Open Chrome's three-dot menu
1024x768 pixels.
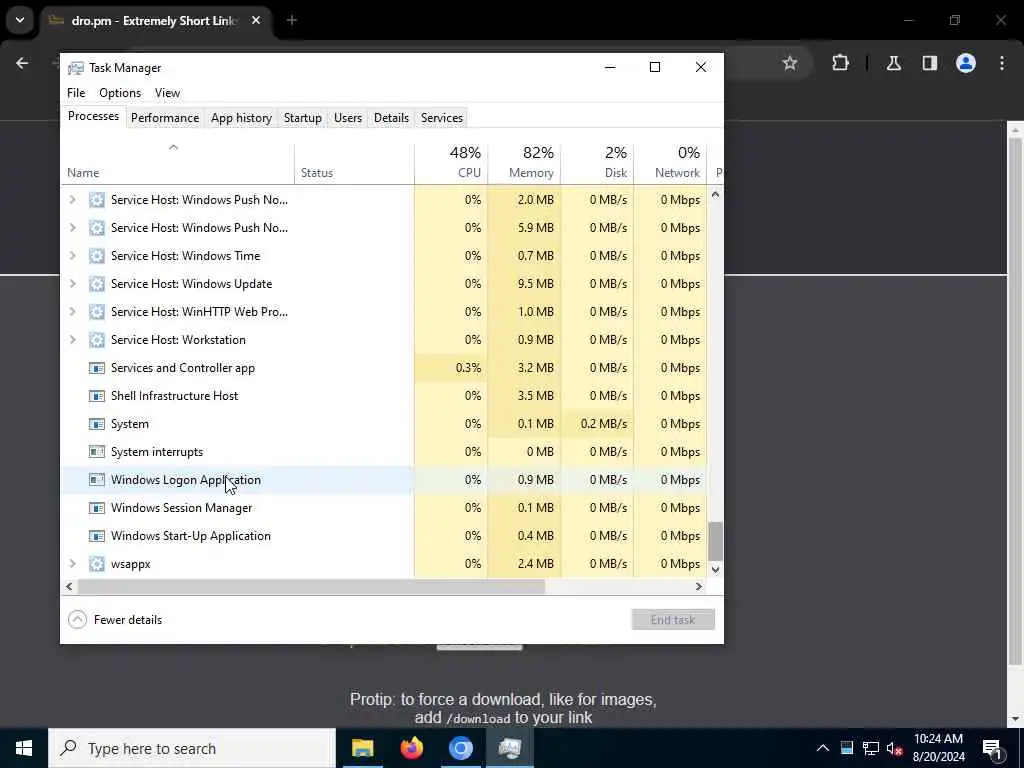point(1002,63)
